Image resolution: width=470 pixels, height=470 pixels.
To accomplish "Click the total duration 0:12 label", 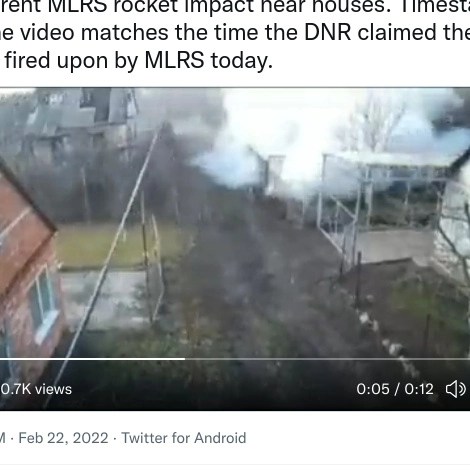I will click(x=419, y=389).
